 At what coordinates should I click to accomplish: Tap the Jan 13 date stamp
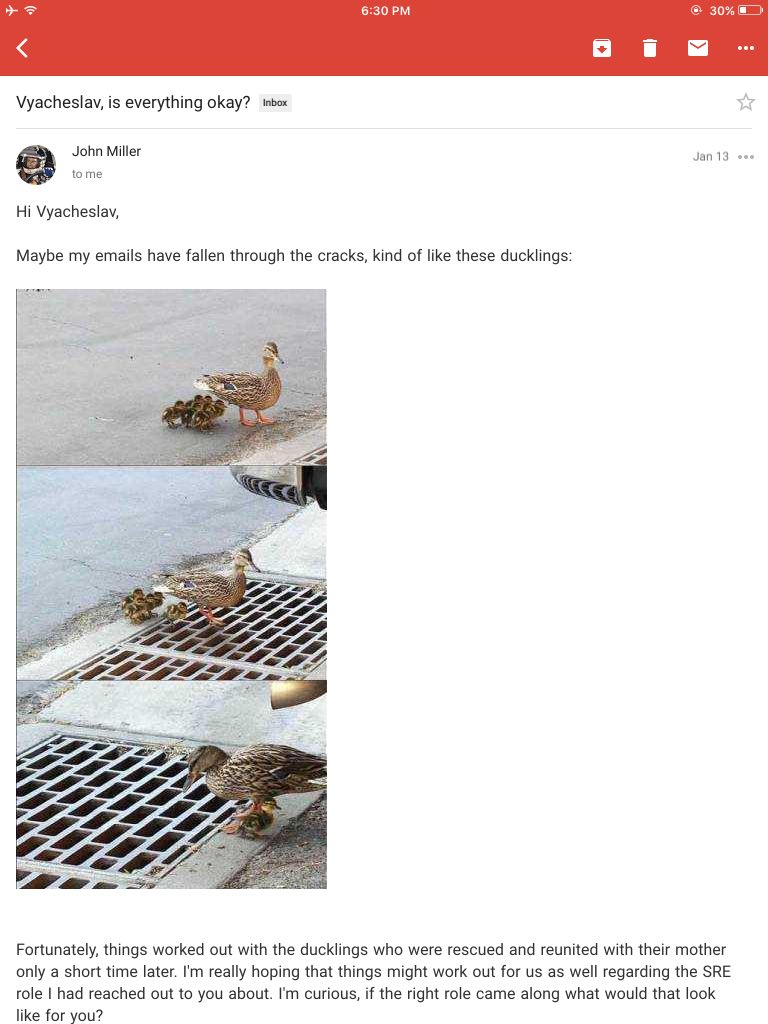(711, 157)
